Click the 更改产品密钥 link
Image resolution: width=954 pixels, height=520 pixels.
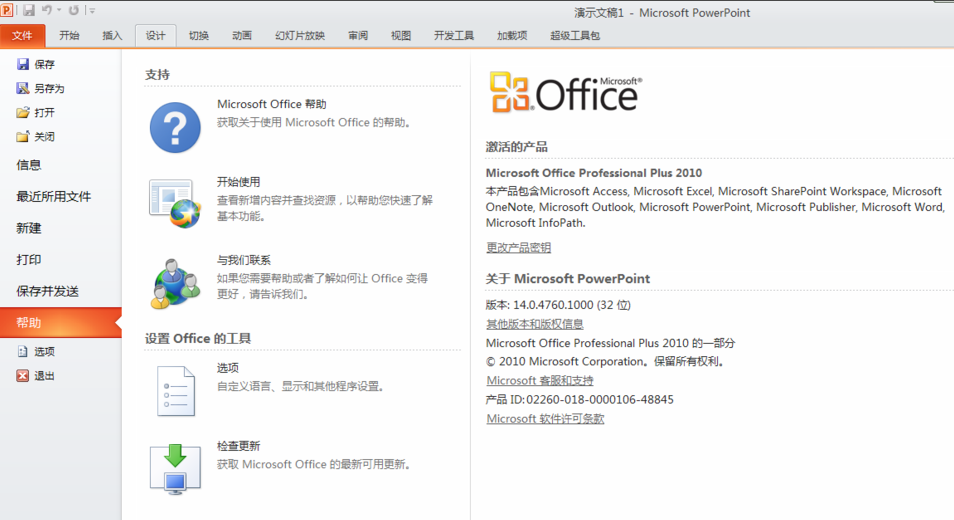click(518, 248)
